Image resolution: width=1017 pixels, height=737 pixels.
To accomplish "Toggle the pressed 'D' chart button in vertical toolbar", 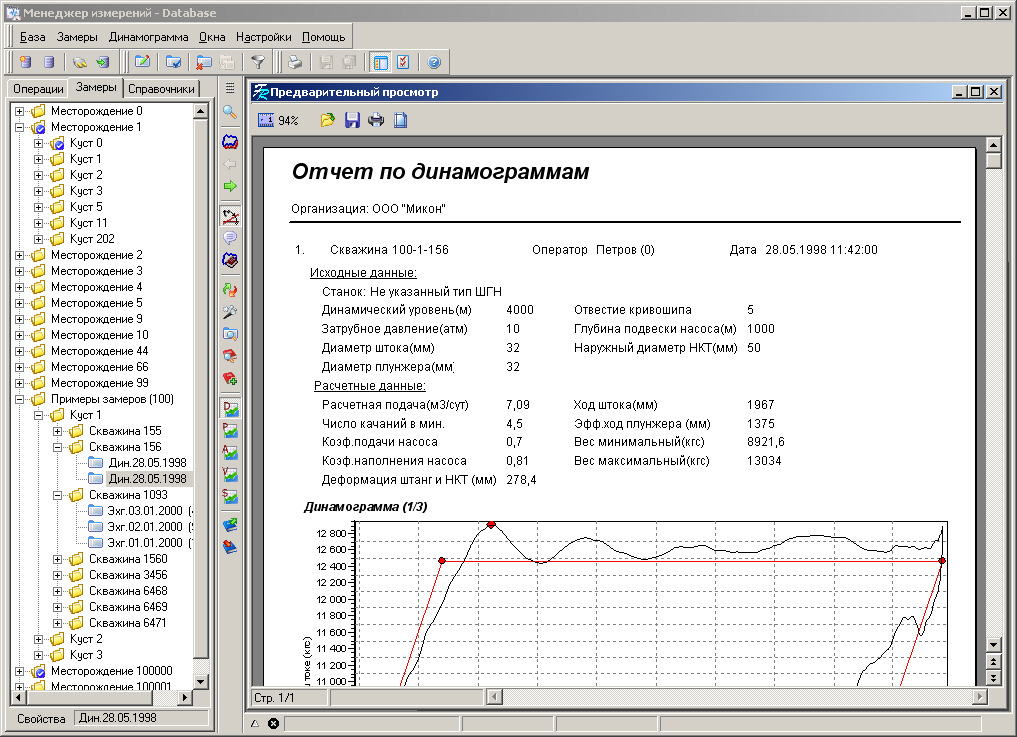I will (230, 408).
